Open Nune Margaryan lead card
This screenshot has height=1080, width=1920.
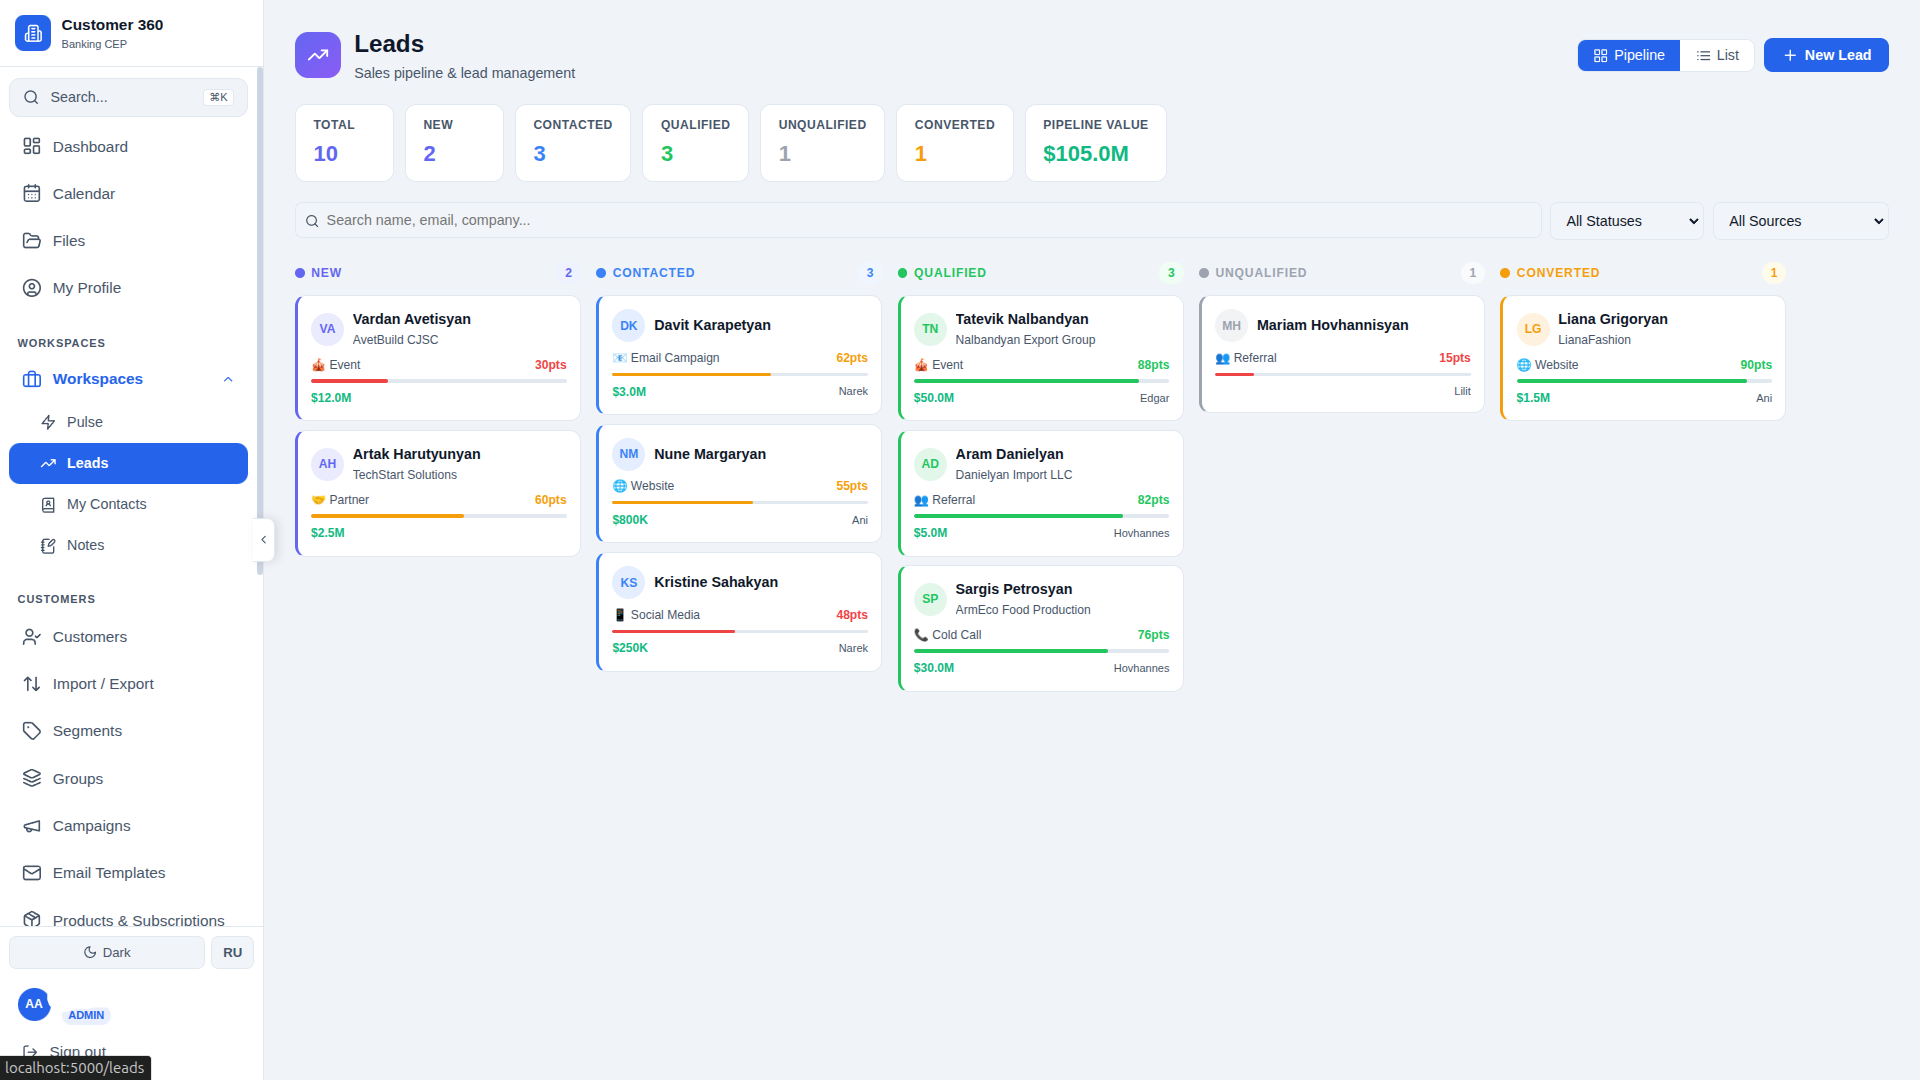pos(739,484)
